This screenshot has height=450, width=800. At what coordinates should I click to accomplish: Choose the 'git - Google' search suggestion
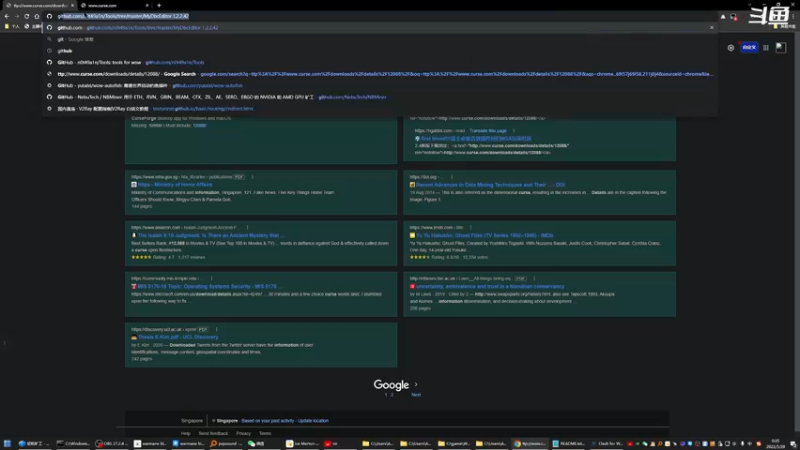pos(380,39)
